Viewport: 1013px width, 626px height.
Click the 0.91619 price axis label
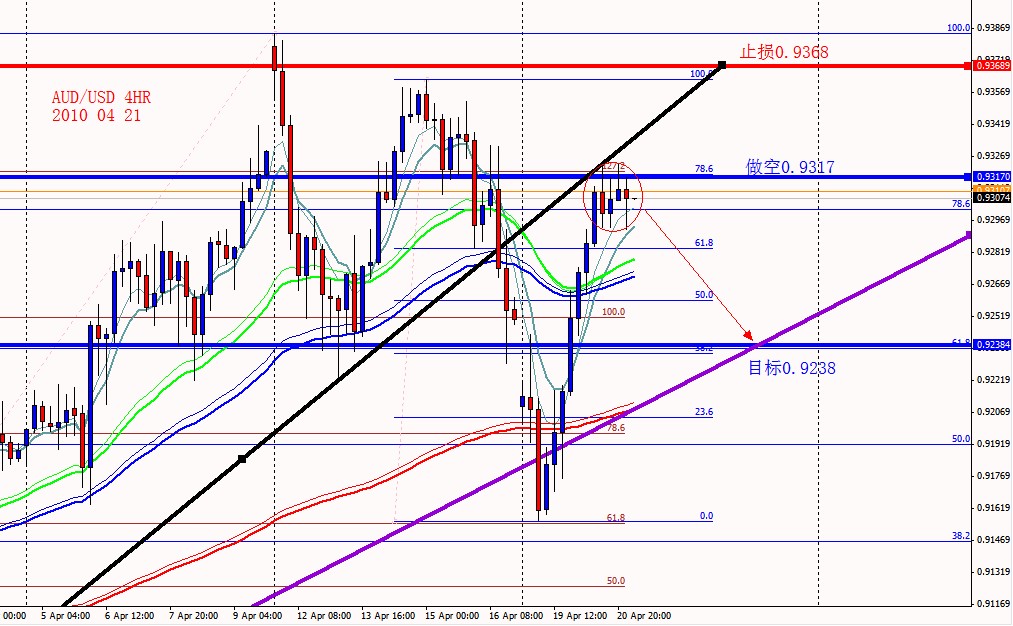coord(993,508)
